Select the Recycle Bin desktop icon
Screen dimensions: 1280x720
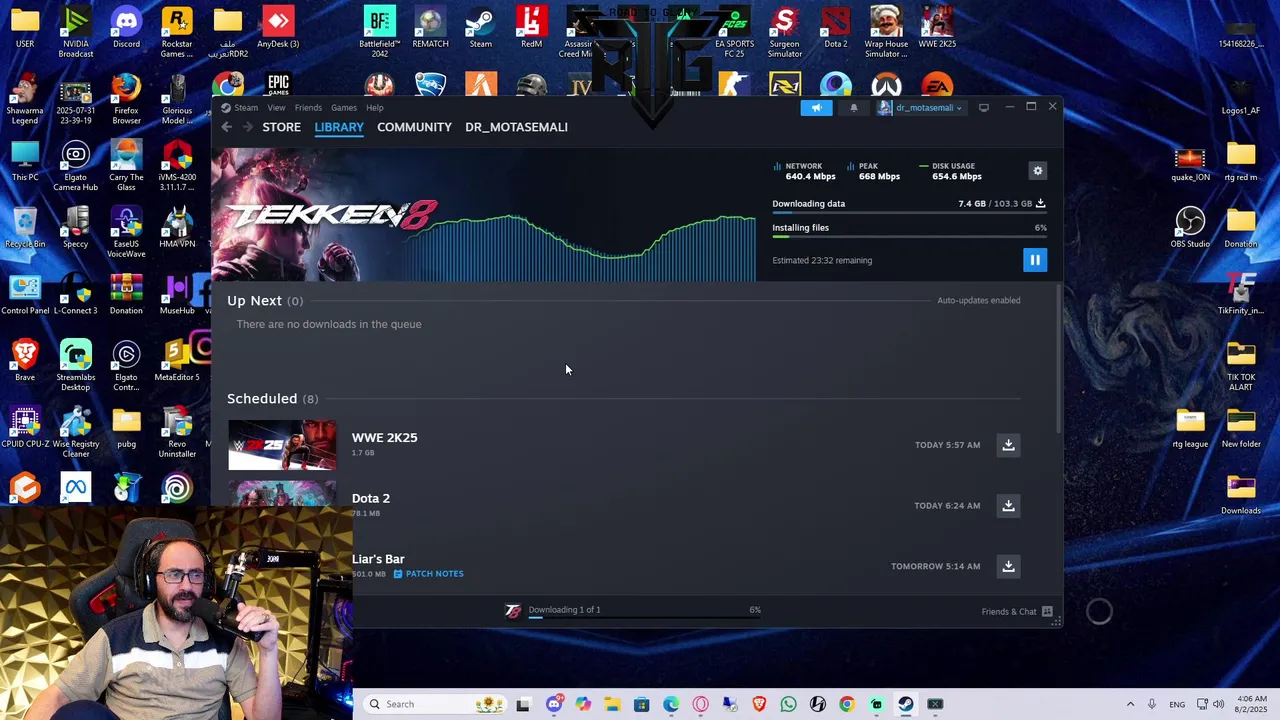25,227
